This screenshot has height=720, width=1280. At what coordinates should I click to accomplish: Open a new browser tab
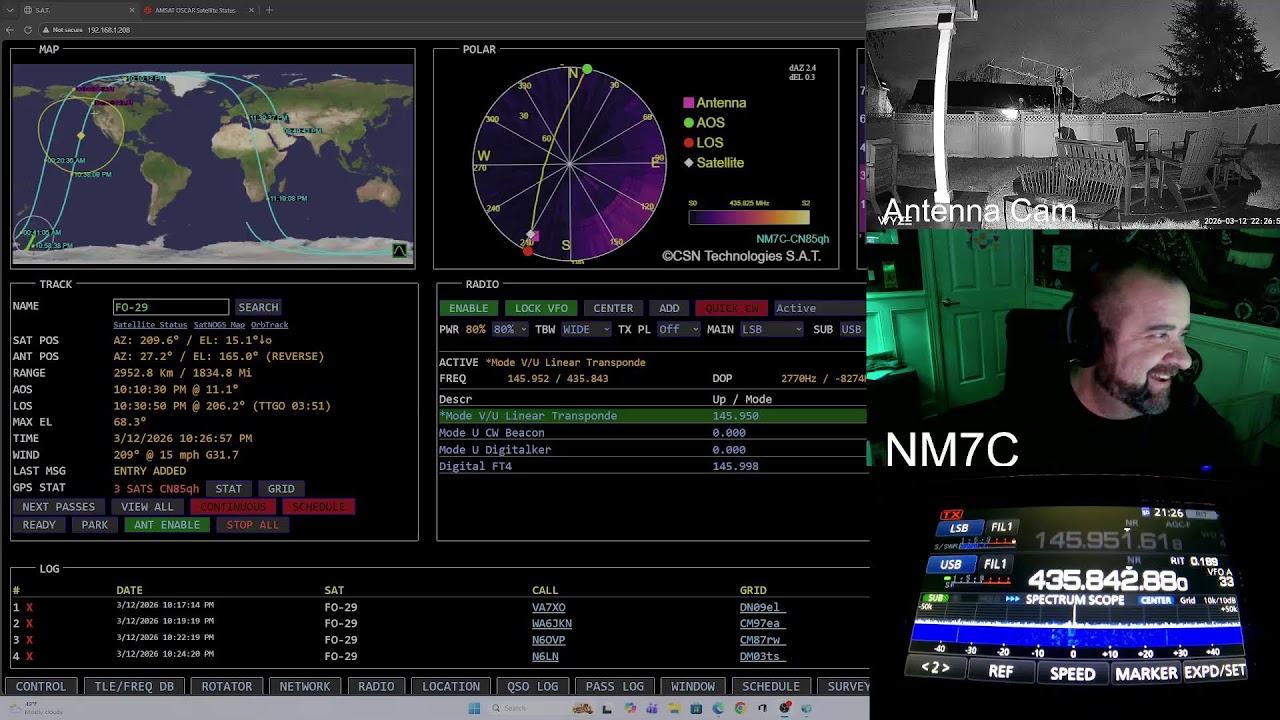tap(269, 10)
